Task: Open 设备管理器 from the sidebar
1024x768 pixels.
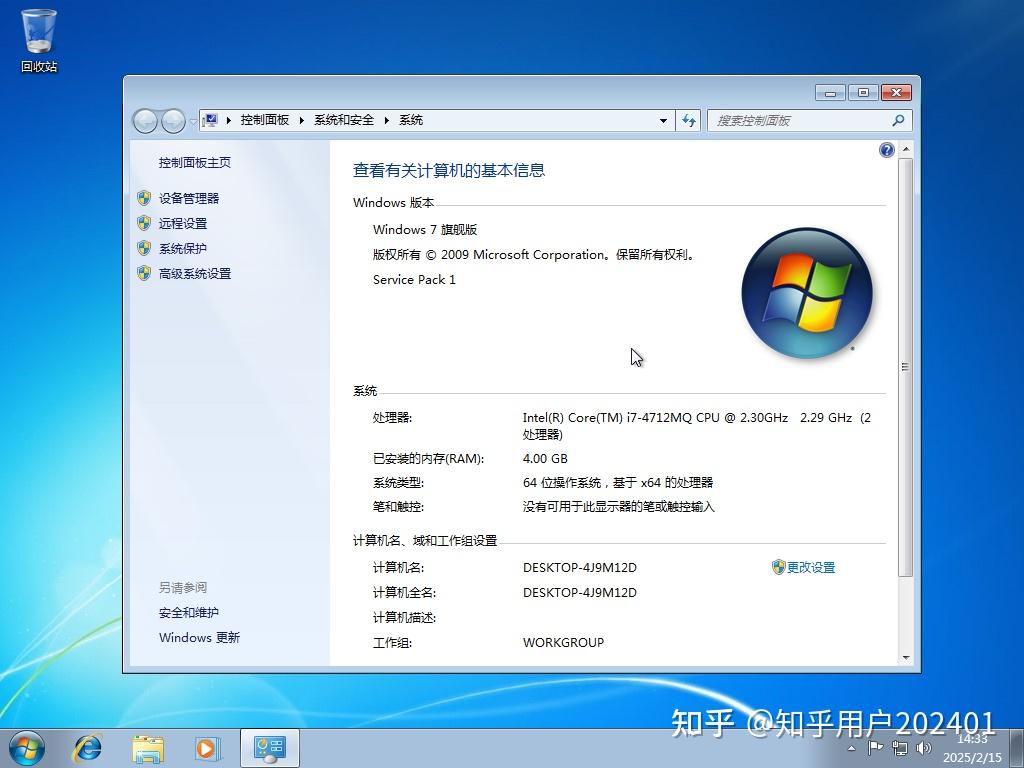Action: click(189, 198)
